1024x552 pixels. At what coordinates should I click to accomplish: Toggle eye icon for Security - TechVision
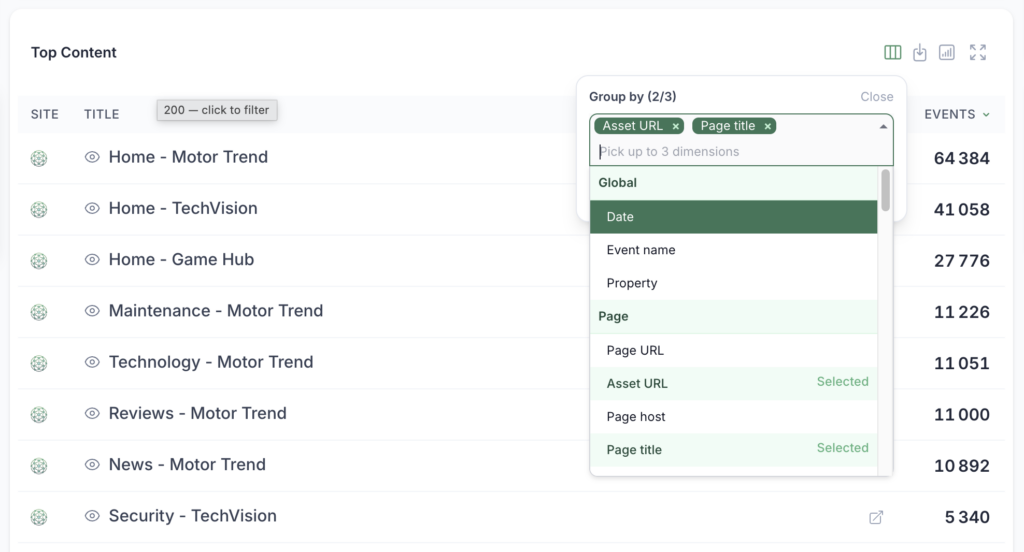click(92, 515)
